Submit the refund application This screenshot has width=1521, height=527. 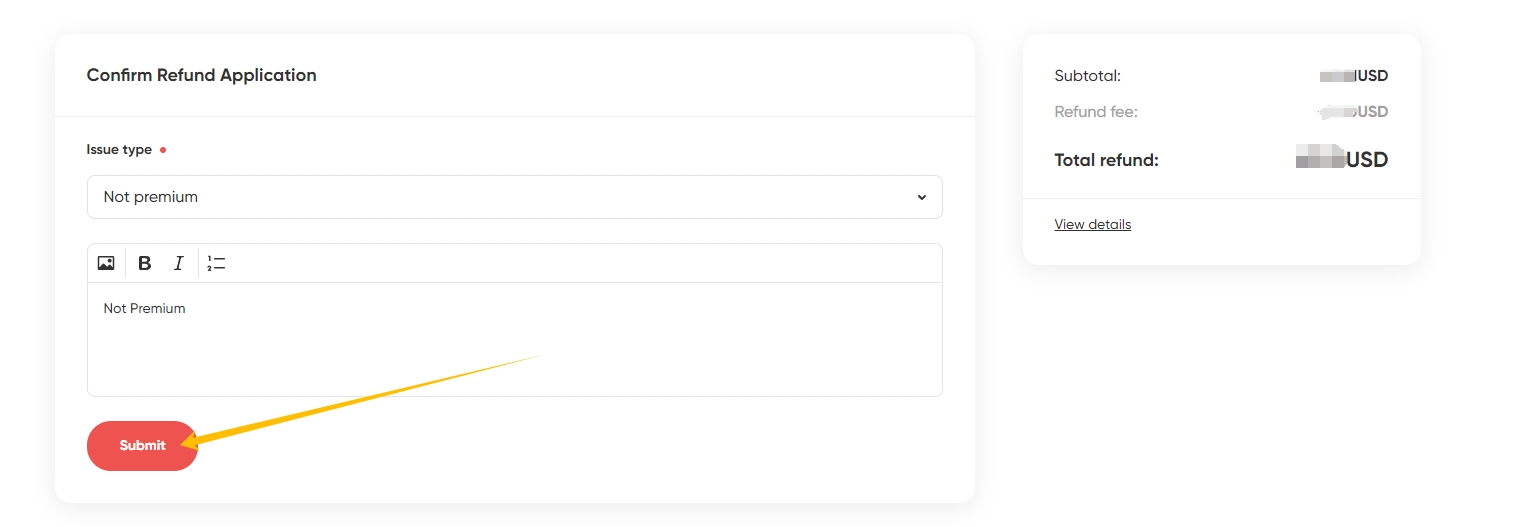[142, 446]
